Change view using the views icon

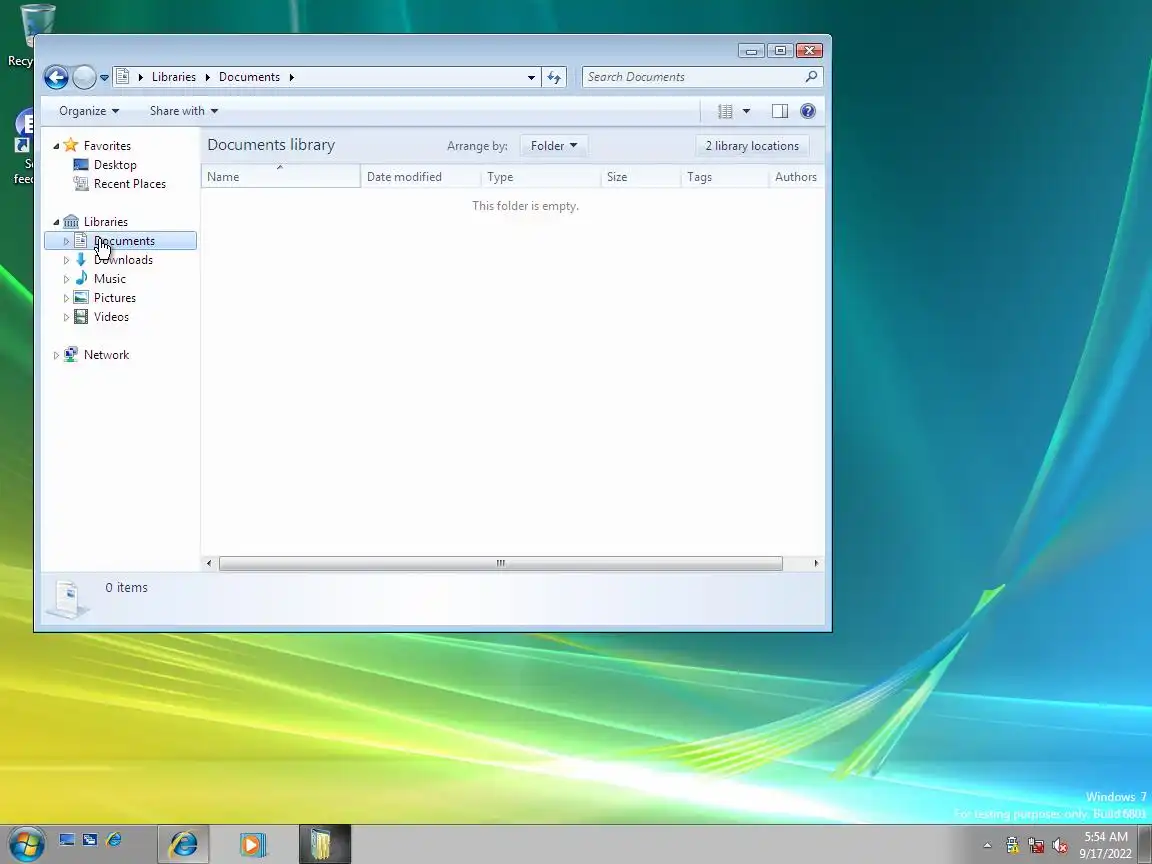coord(725,111)
